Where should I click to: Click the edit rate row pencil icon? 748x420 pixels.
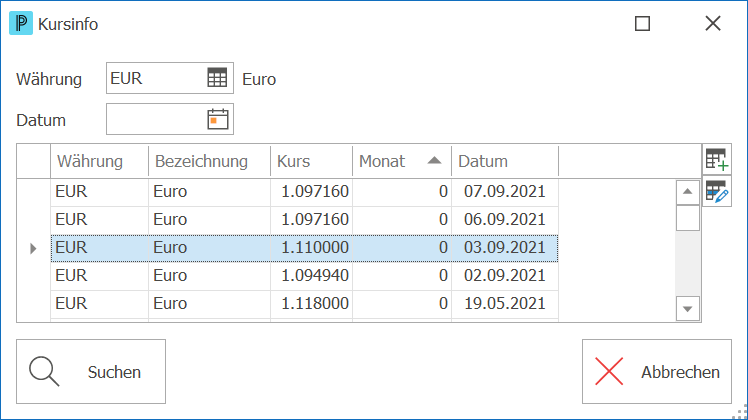[717, 192]
